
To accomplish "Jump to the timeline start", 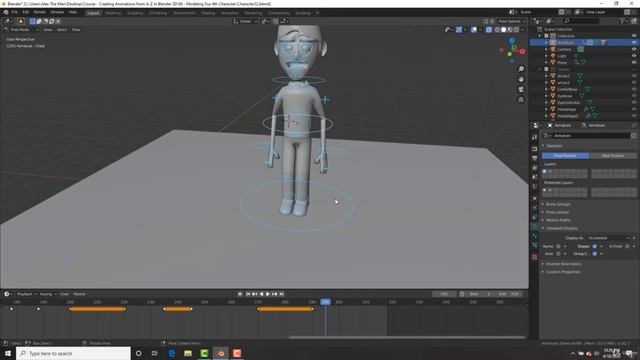I will (x=248, y=294).
